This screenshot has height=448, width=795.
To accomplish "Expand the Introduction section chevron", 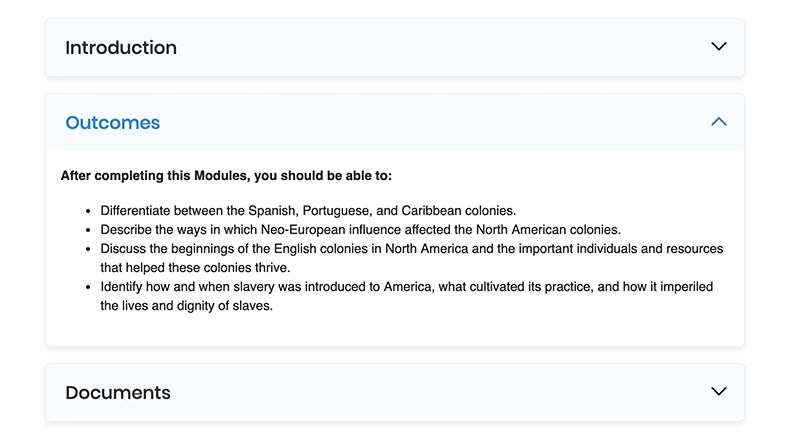I will coord(718,46).
